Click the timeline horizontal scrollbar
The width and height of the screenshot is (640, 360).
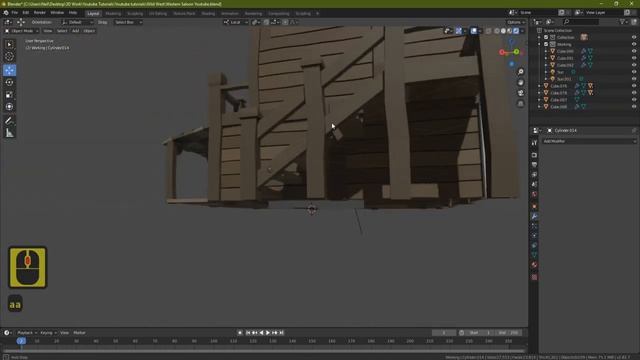tap(264, 351)
